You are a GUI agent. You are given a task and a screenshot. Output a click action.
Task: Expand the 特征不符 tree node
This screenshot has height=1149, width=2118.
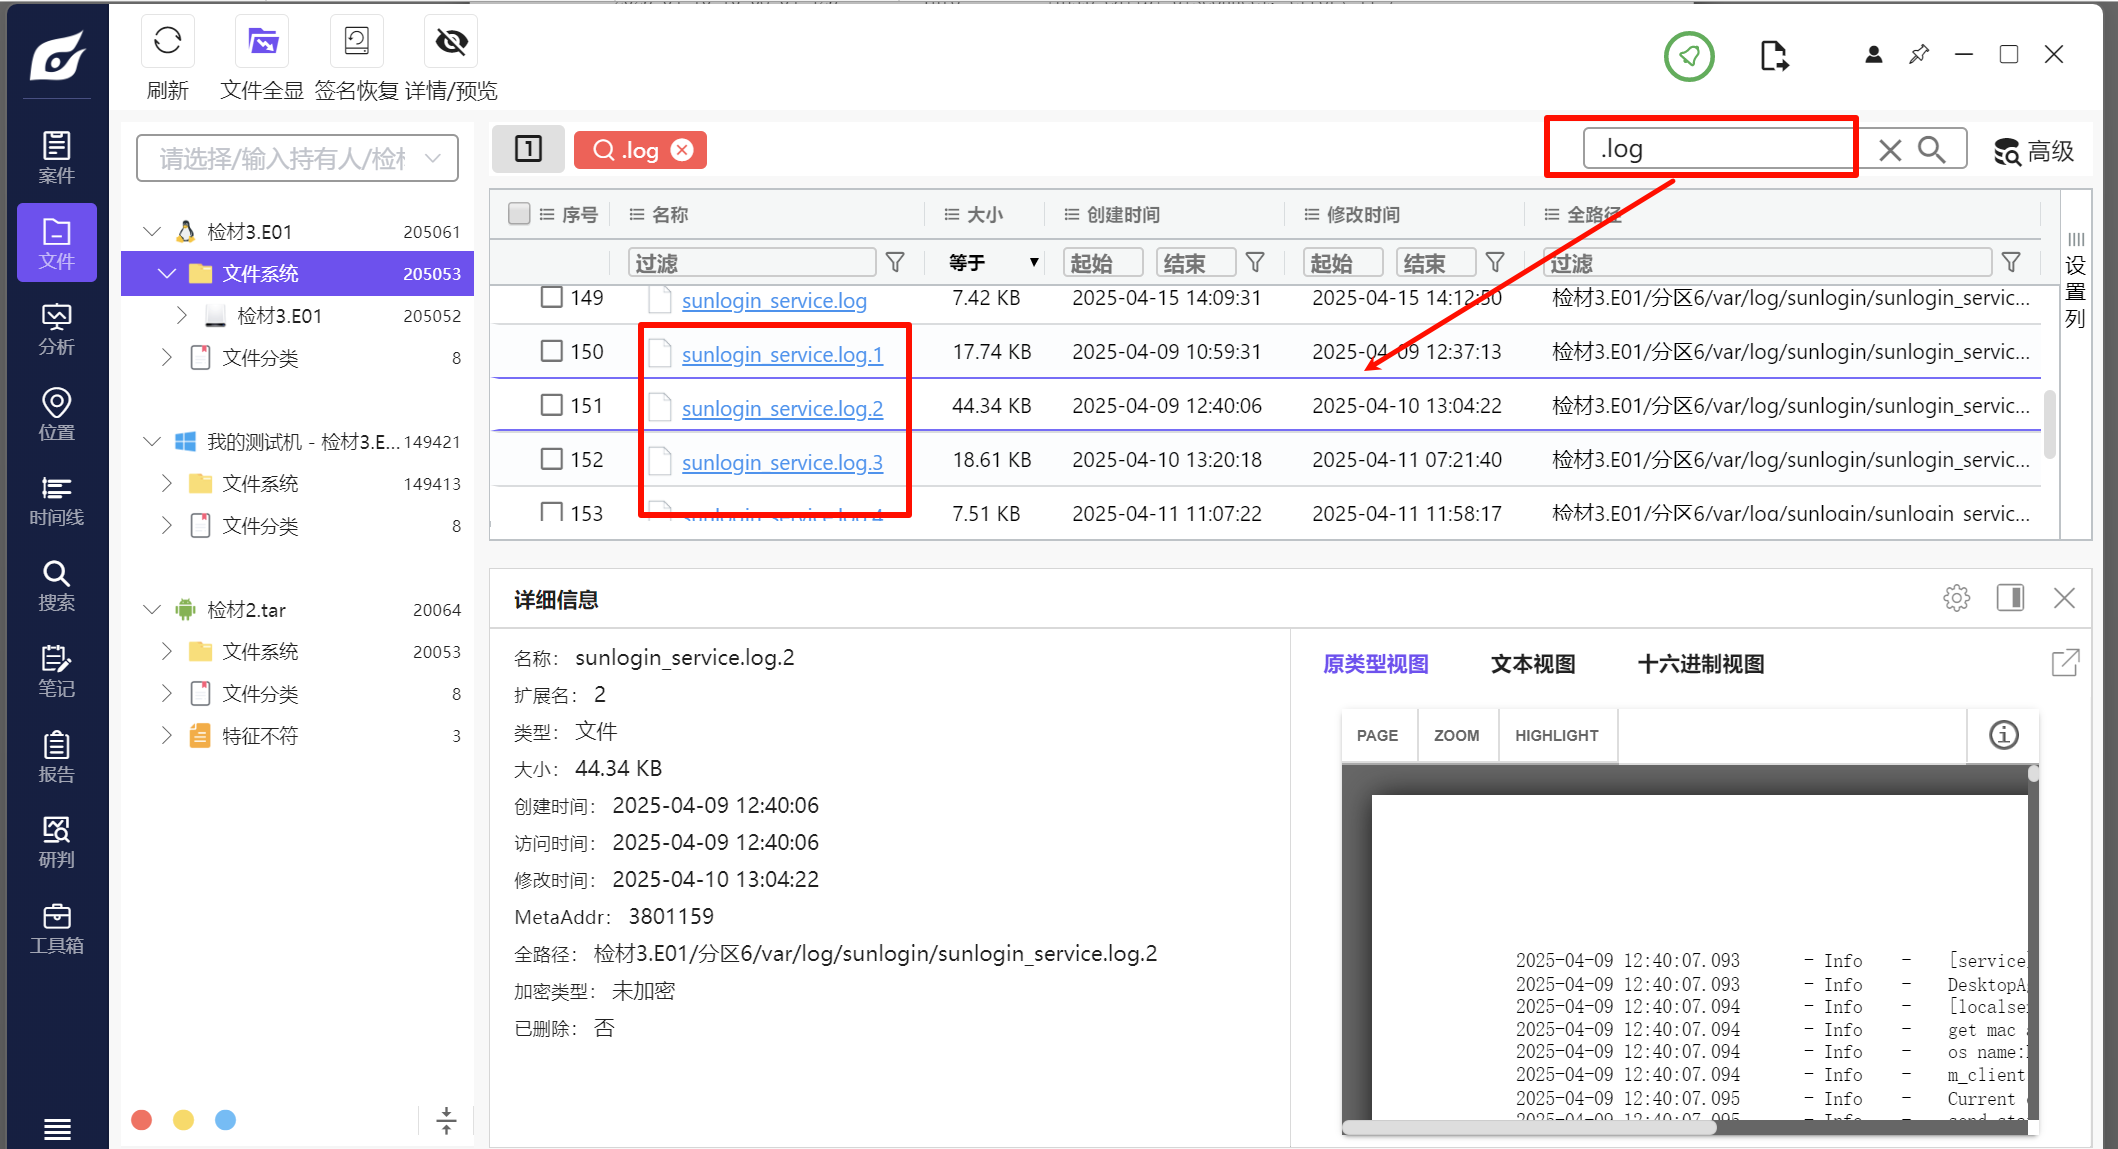tap(166, 736)
